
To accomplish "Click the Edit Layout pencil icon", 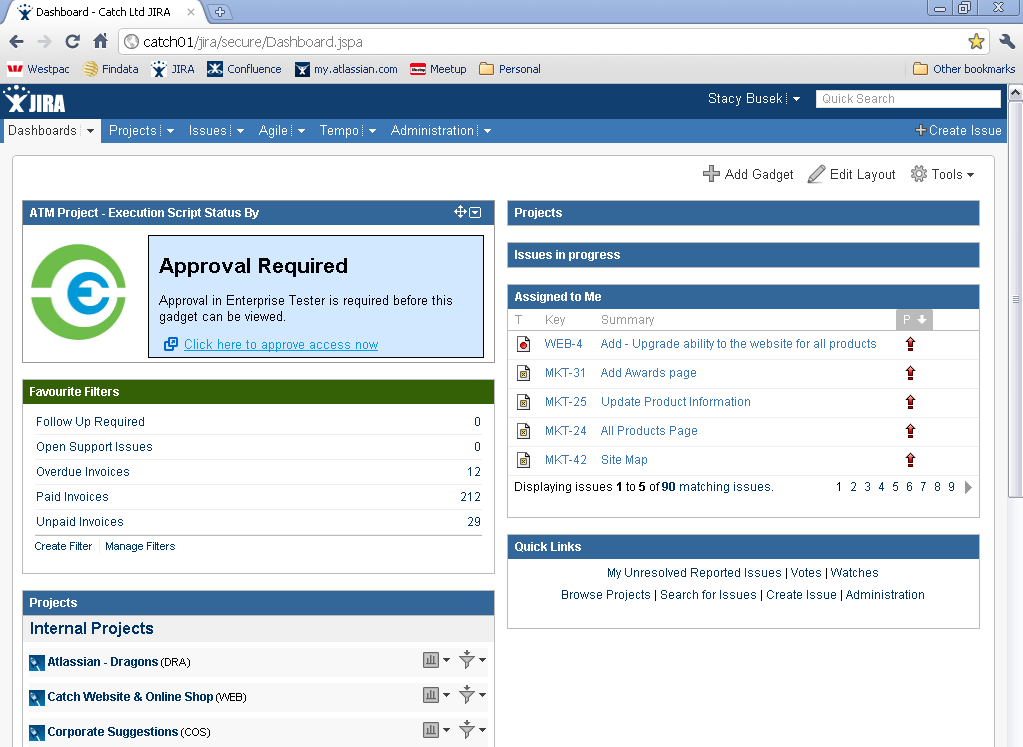I will pyautogui.click(x=816, y=174).
